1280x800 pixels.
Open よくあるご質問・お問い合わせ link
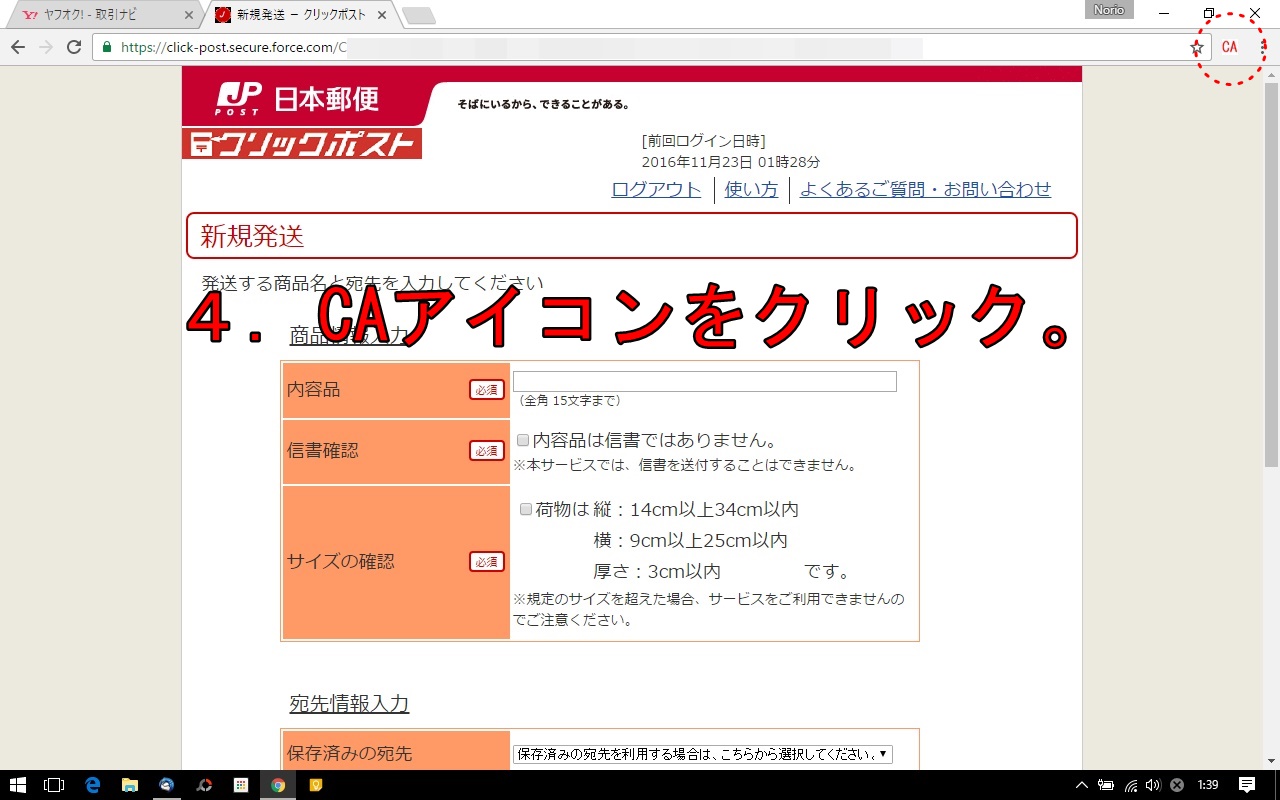pos(925,190)
